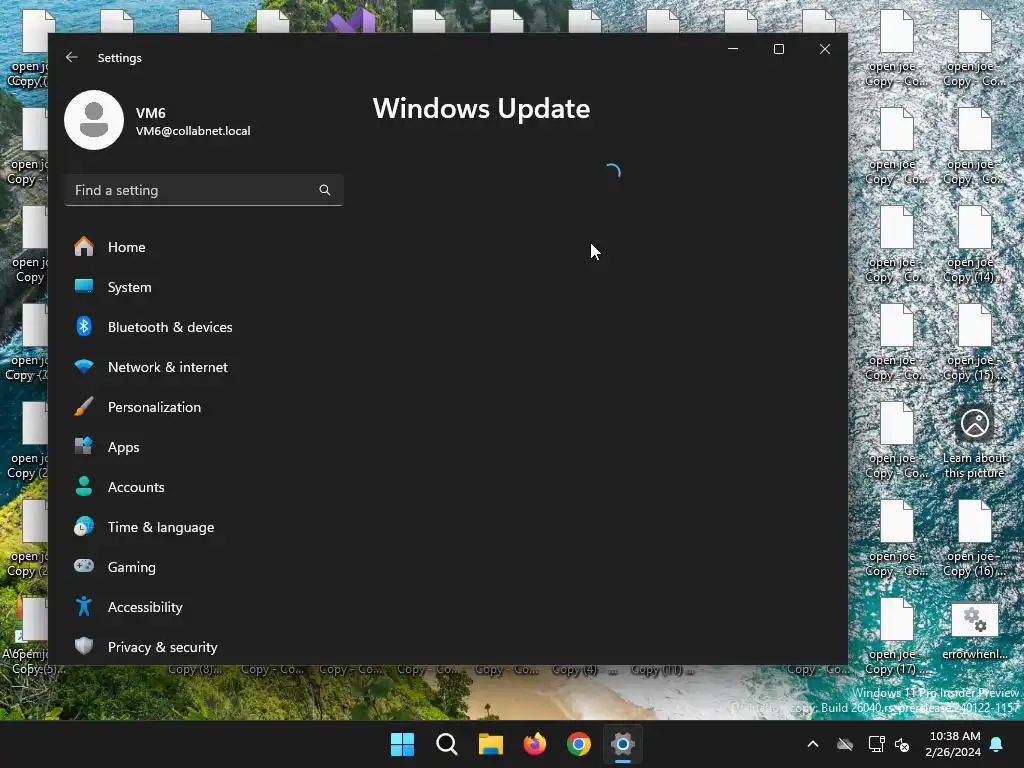
Task: Select the errorwhenl... desktop file
Action: 974,631
